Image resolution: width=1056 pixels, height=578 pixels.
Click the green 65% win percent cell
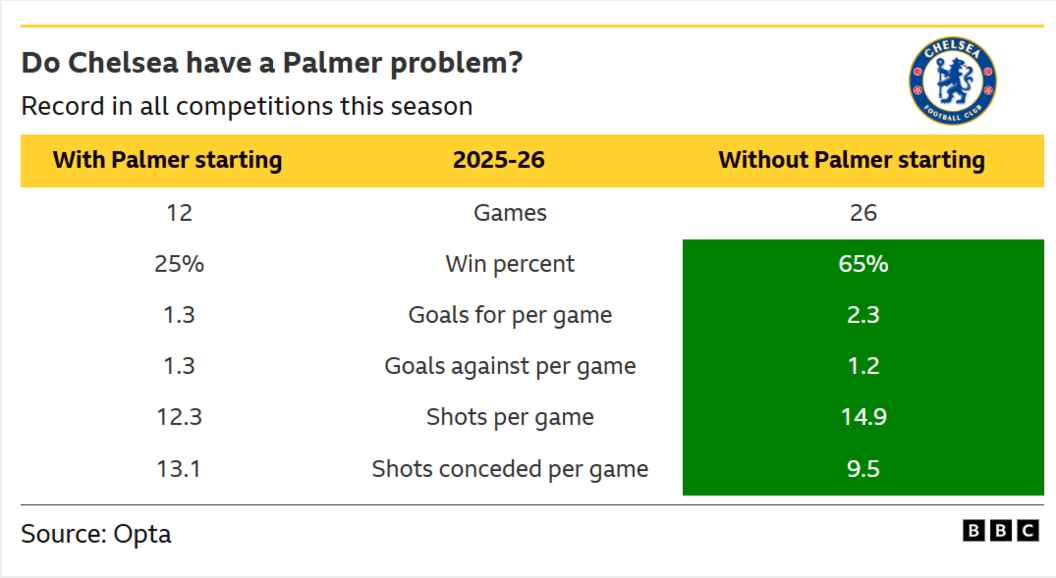click(862, 264)
